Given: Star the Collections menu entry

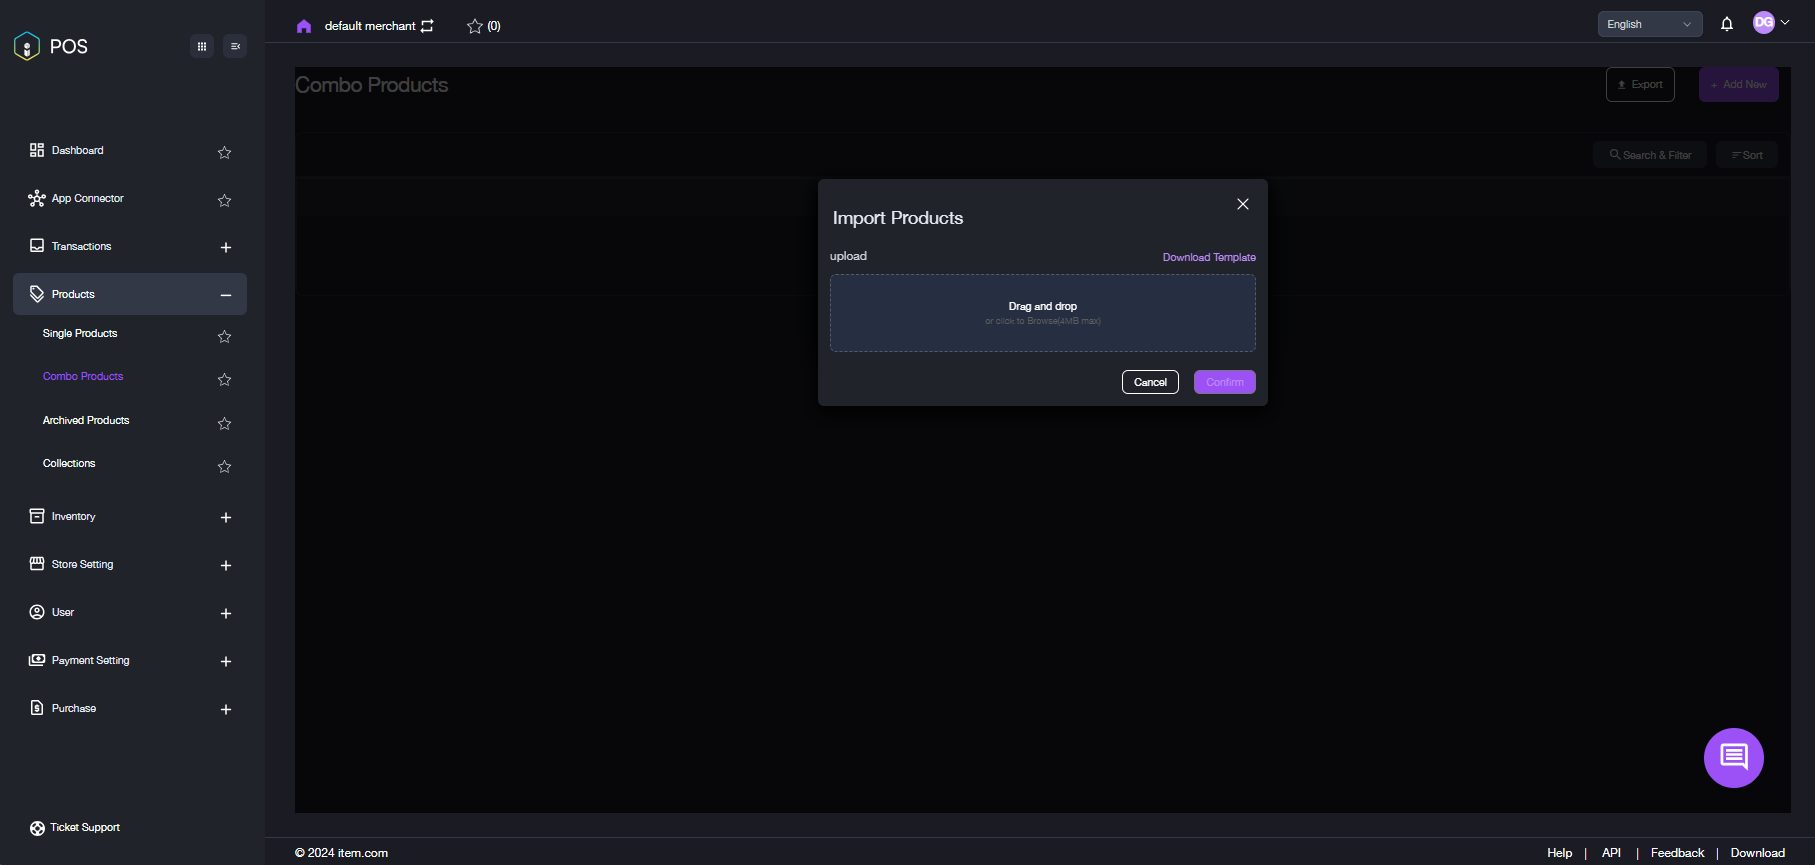Looking at the screenshot, I should click(x=224, y=466).
